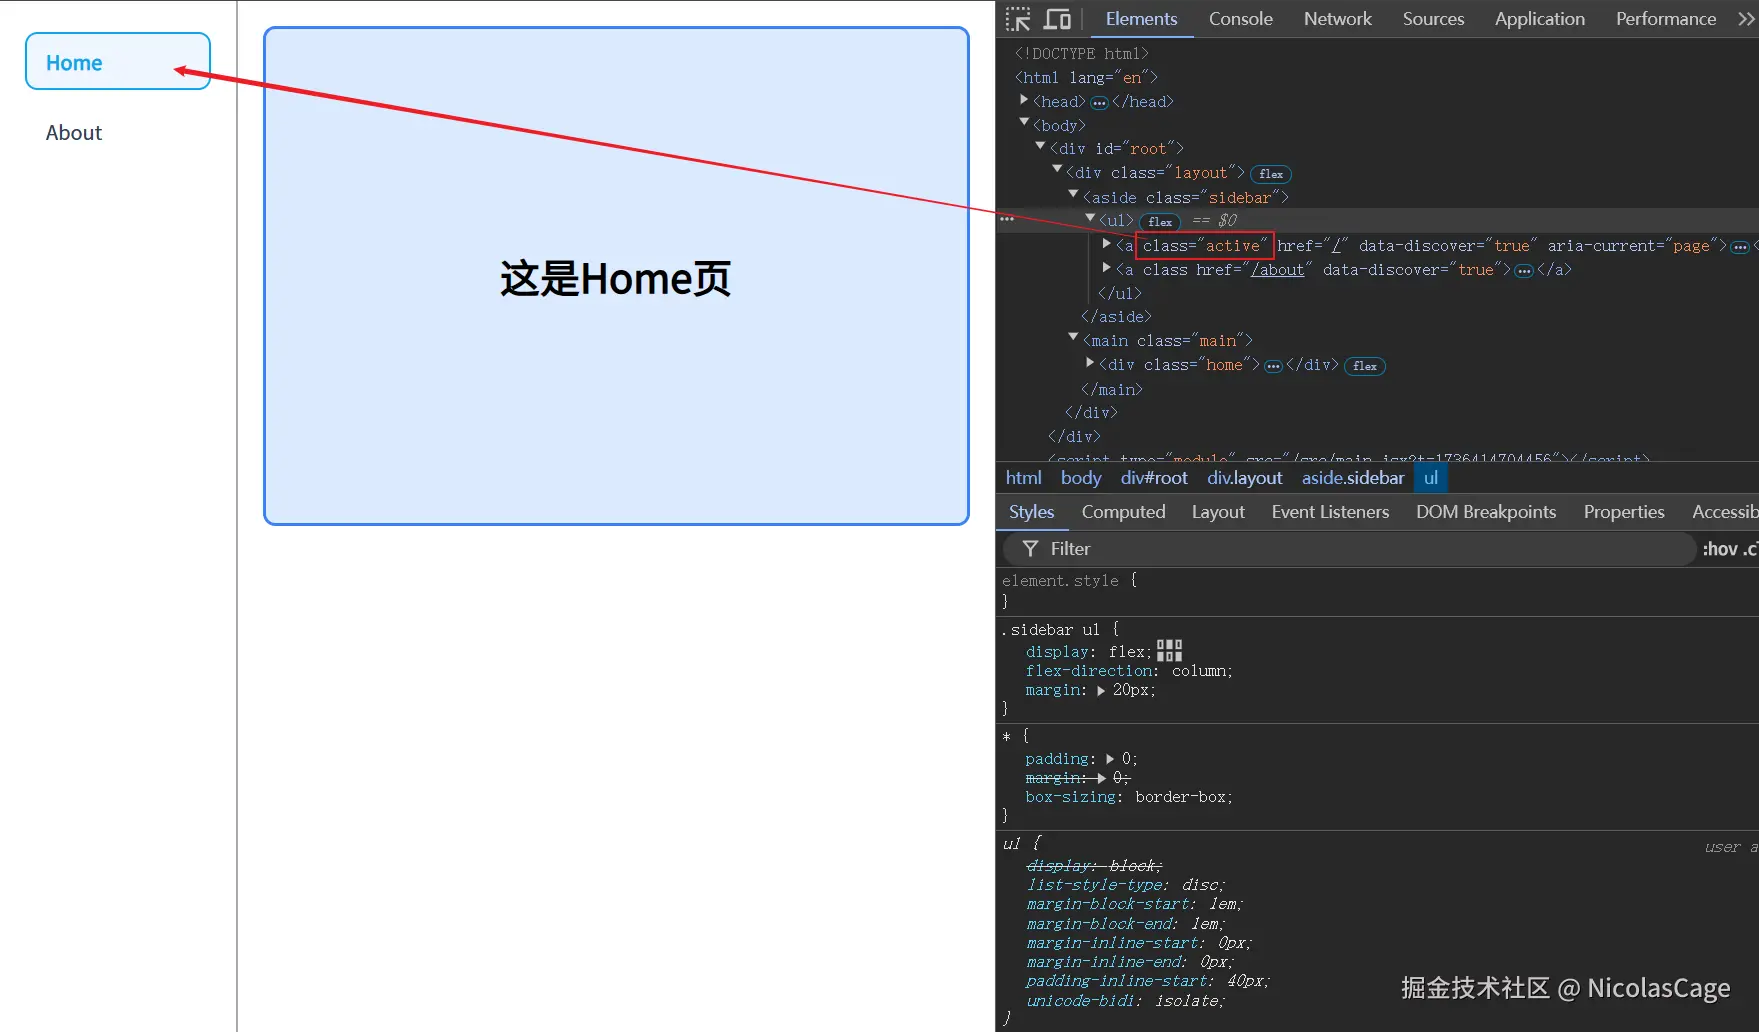The width and height of the screenshot is (1759, 1032).
Task: Toggle the device toolbar icon
Action: 1057,19
